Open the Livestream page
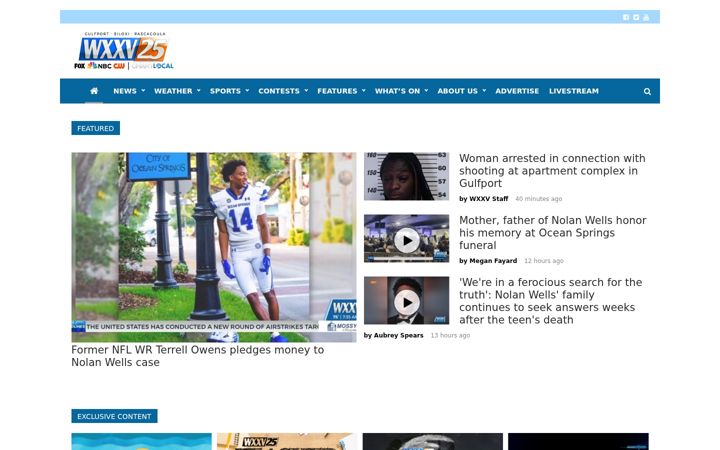The width and height of the screenshot is (720, 450). click(x=574, y=91)
